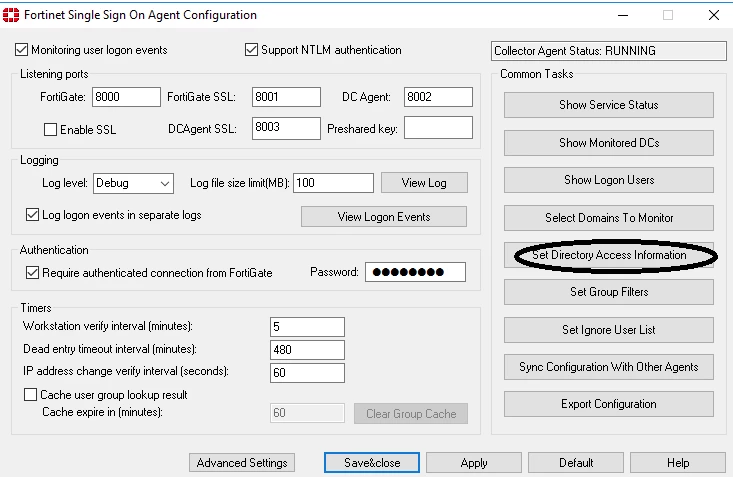Screen dimensions: 733x477
Task: Click the Preshared key field
Action: click(x=438, y=128)
